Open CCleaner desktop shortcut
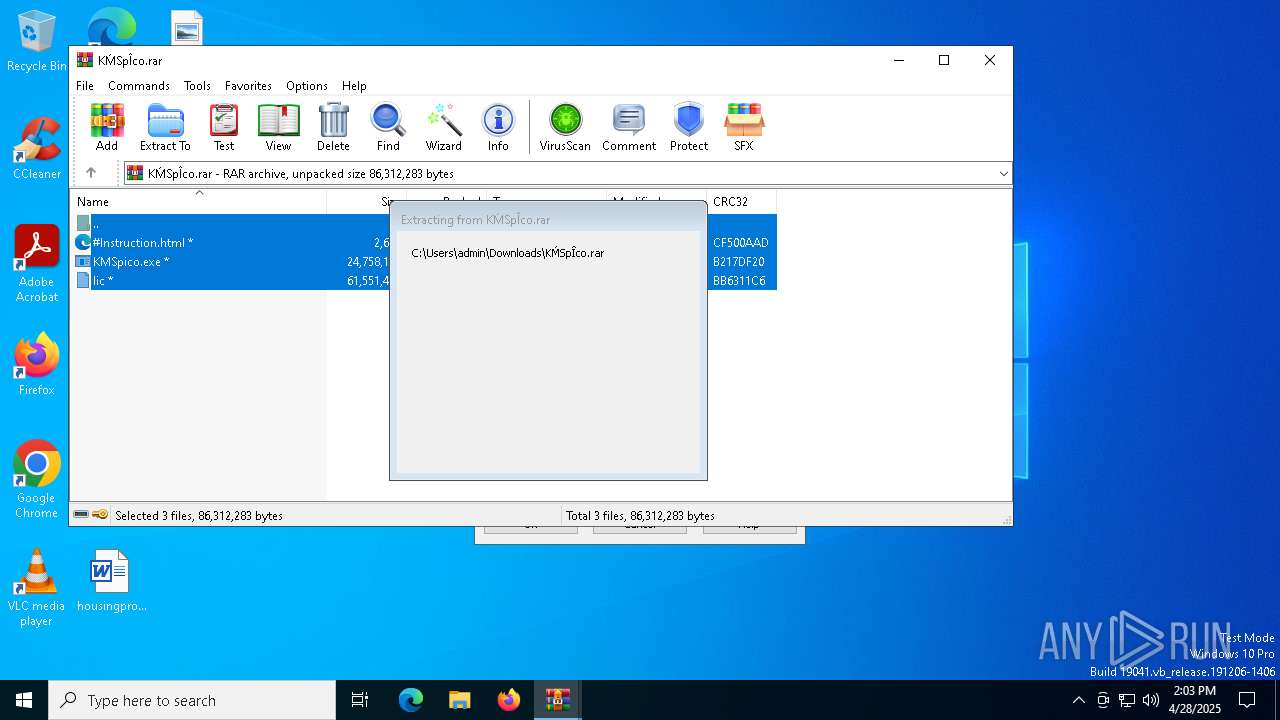The width and height of the screenshot is (1280, 720). [37, 148]
